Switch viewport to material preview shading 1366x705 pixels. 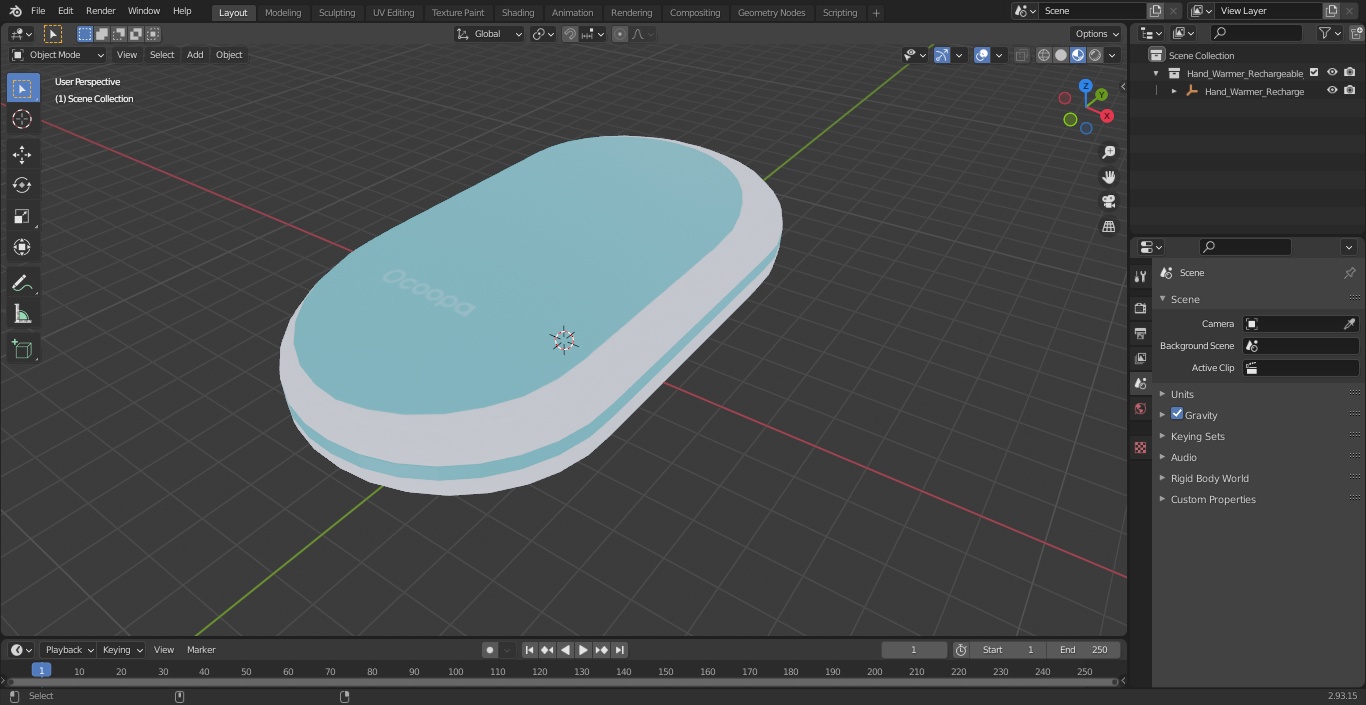point(1078,55)
